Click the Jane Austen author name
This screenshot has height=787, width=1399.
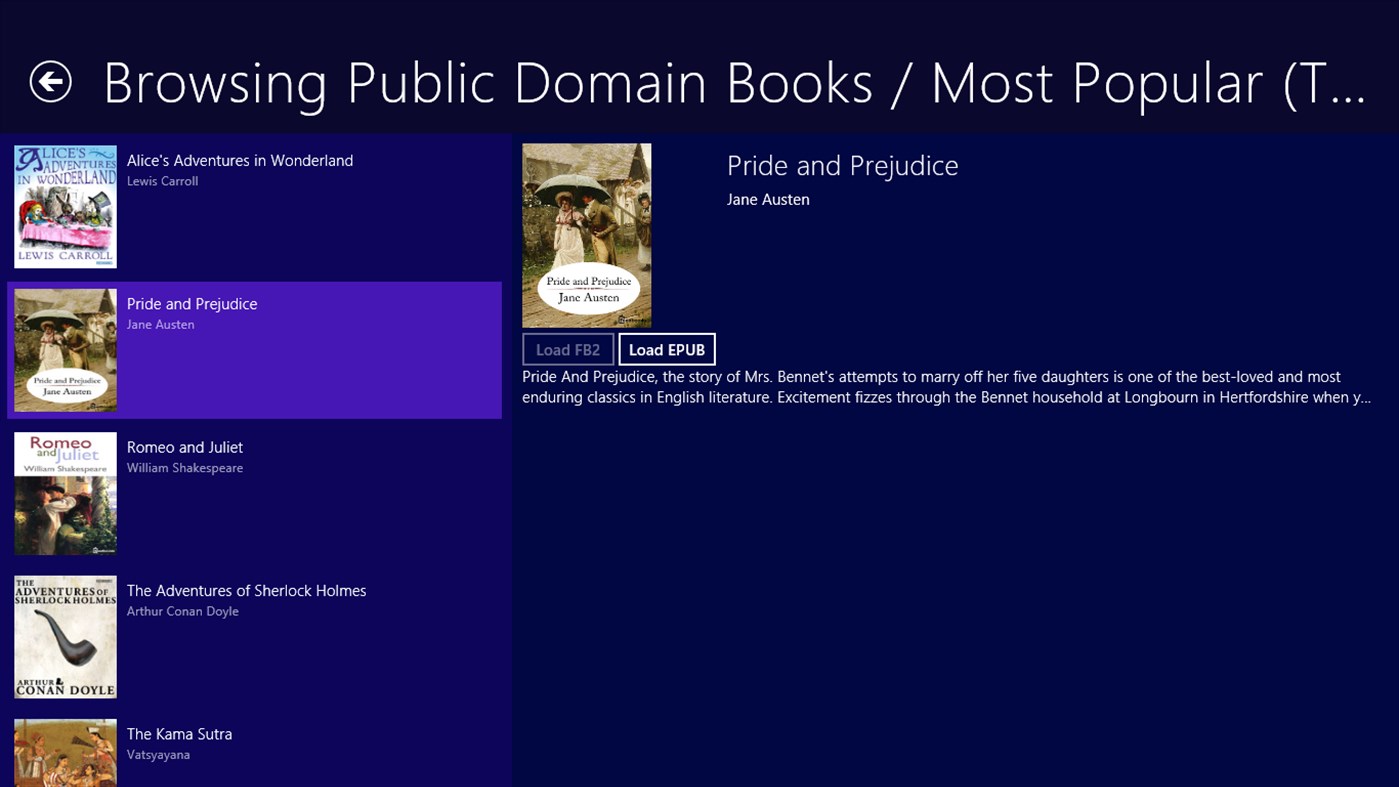(x=768, y=199)
